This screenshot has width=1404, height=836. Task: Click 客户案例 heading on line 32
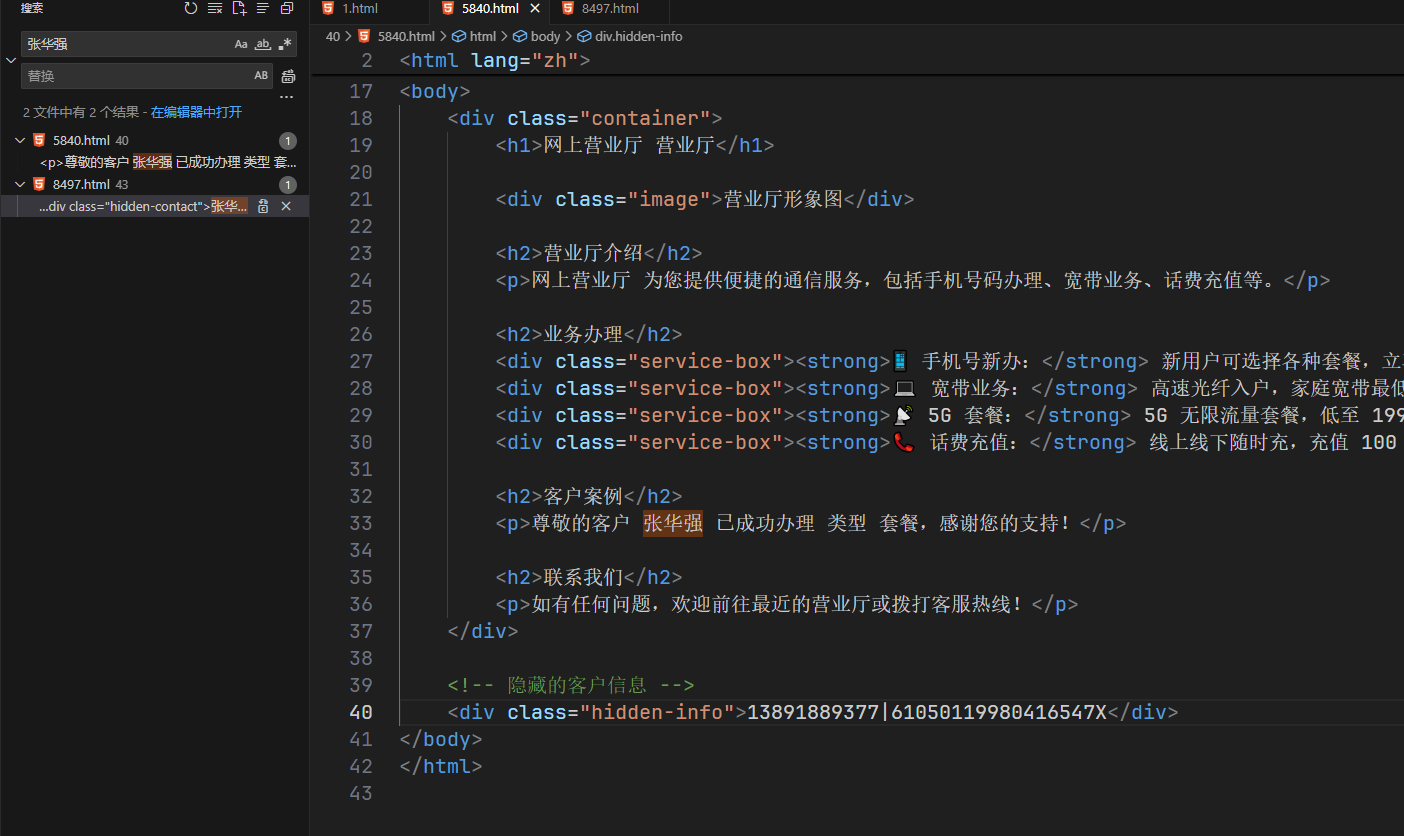click(x=583, y=496)
